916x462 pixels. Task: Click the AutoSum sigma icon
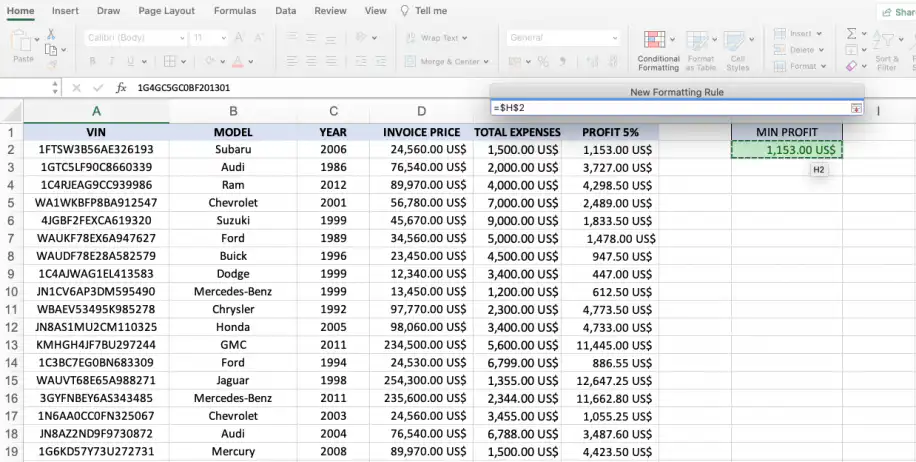852,34
